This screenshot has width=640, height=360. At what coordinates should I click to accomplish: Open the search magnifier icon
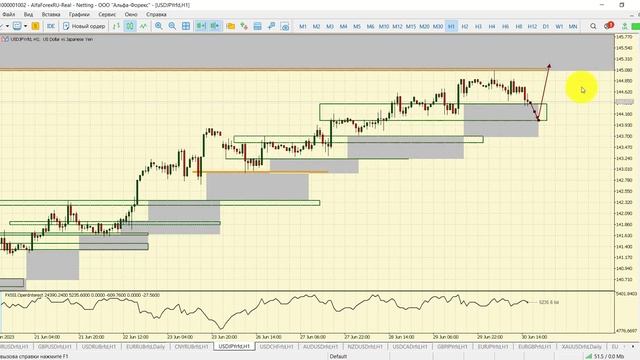pos(593,26)
